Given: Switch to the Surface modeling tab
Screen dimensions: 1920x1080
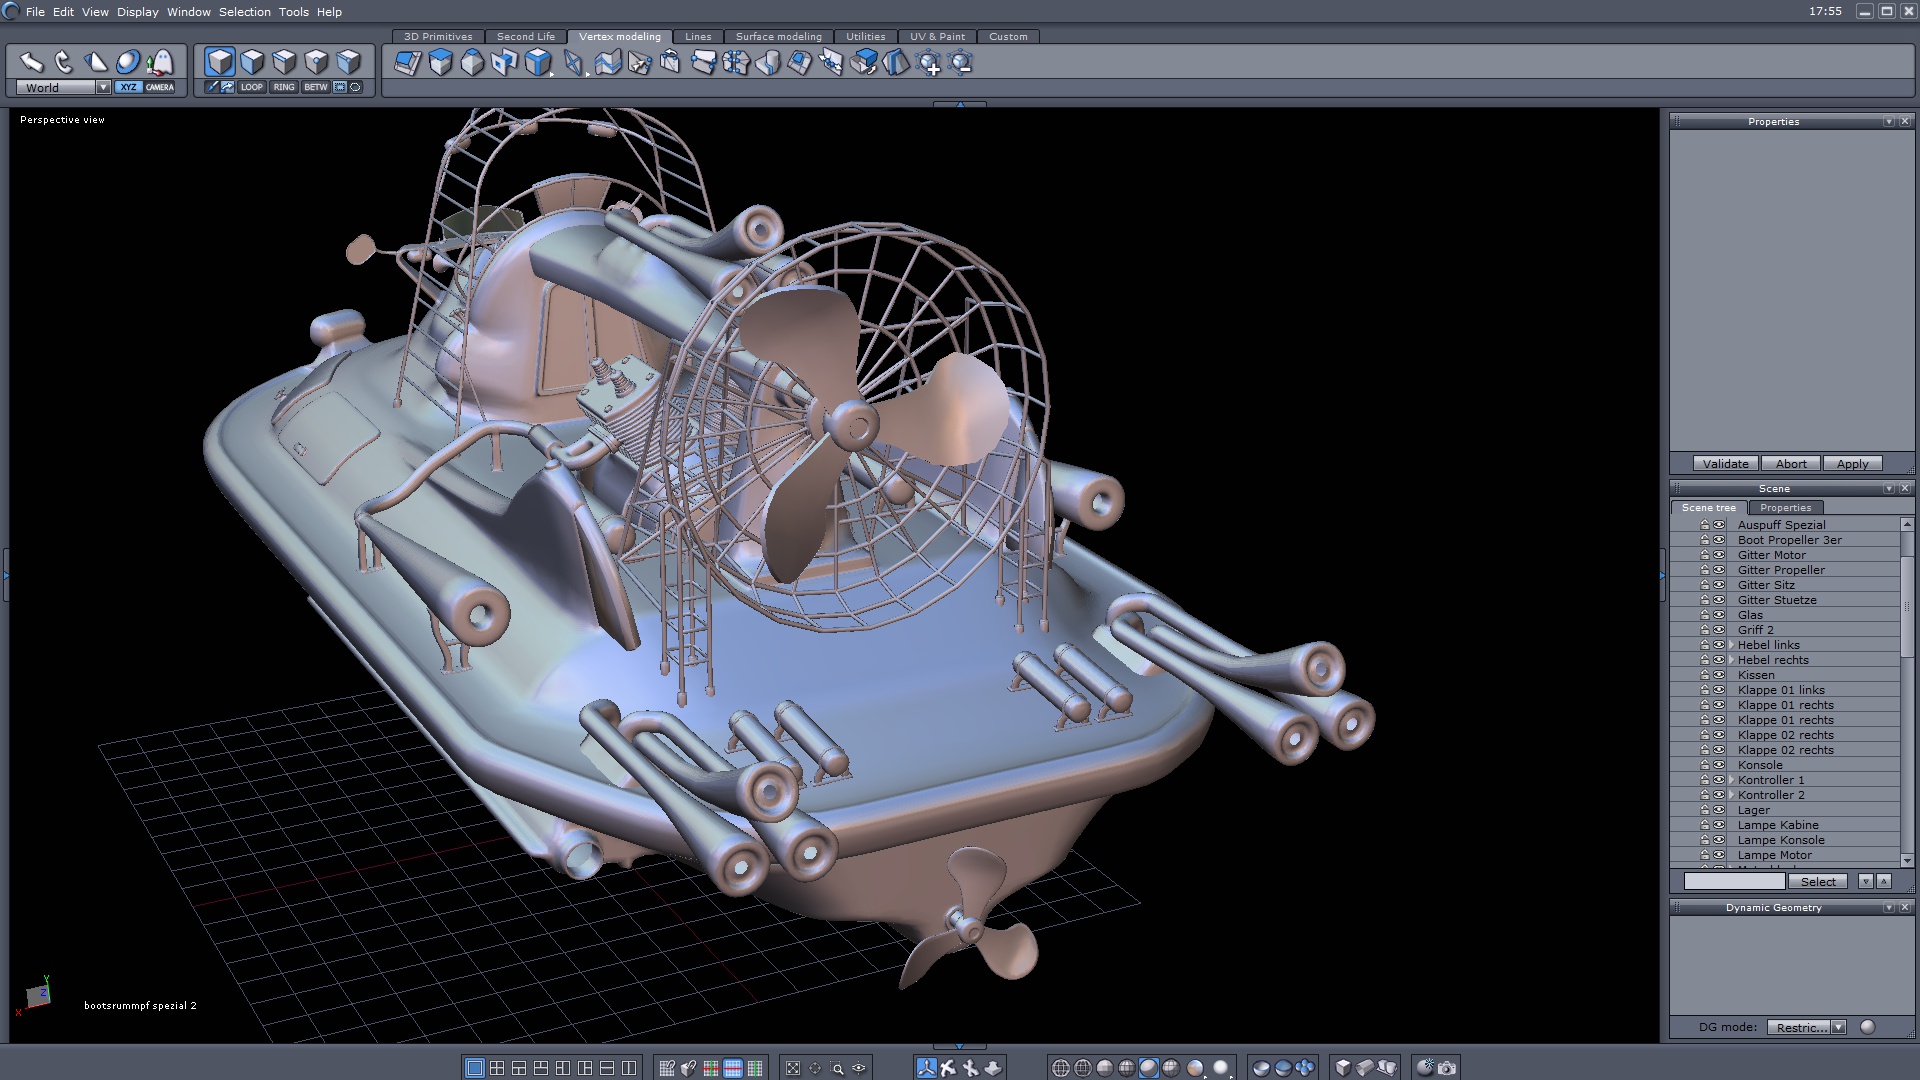Looking at the screenshot, I should tap(778, 36).
